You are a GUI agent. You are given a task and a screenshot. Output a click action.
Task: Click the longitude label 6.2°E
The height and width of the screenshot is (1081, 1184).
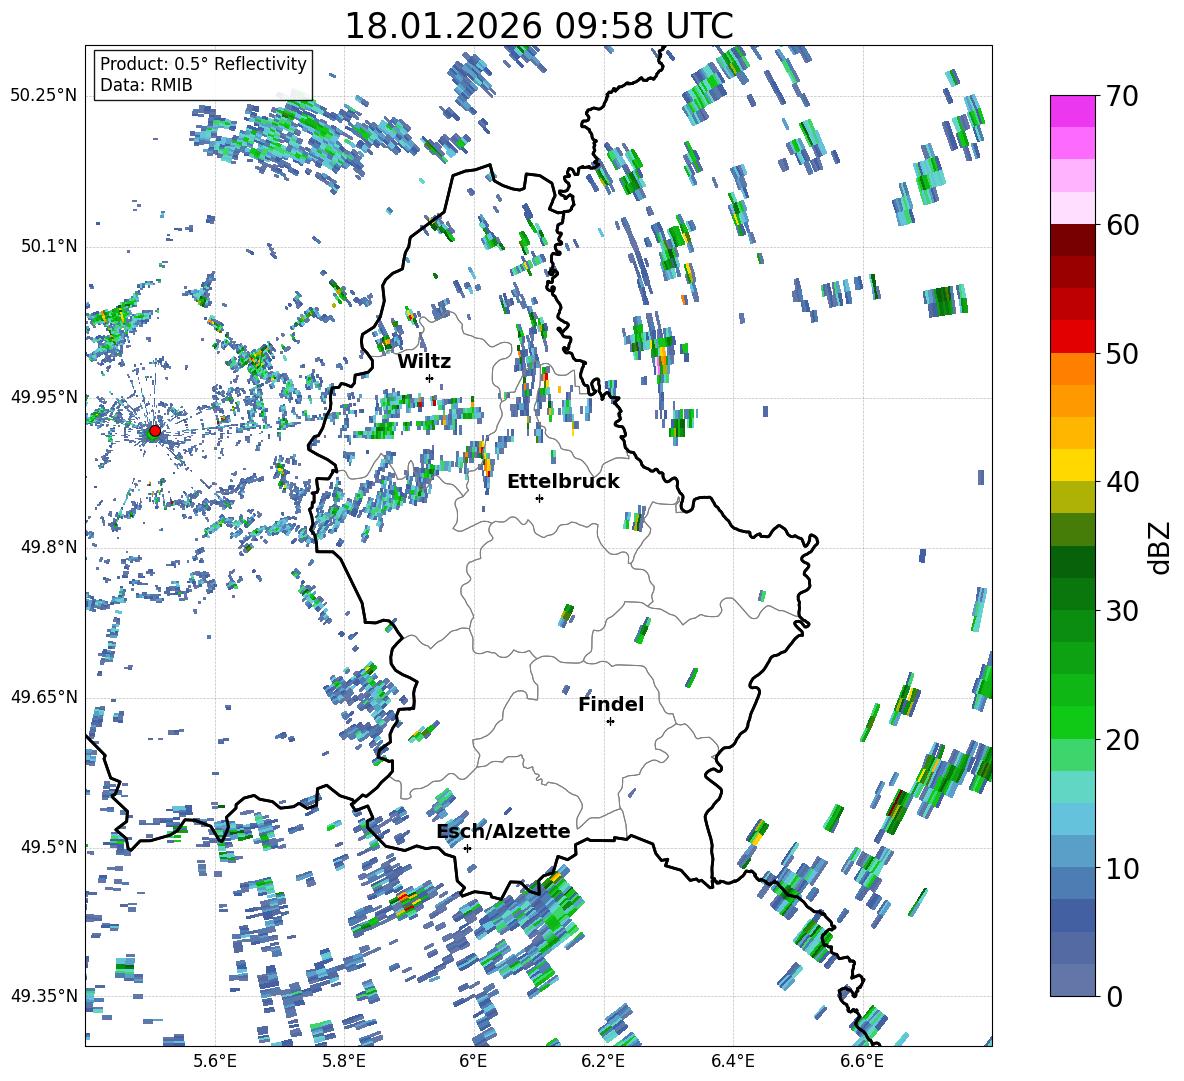pos(603,1061)
